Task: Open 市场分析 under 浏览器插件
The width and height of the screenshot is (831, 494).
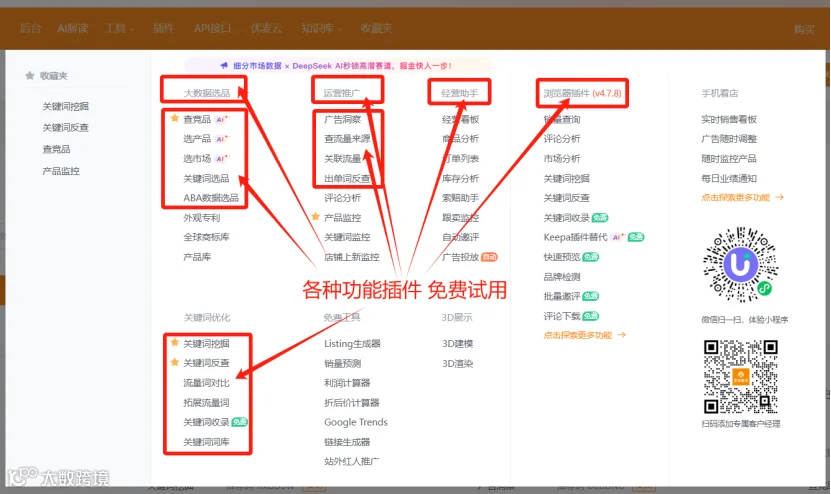Action: 562,158
